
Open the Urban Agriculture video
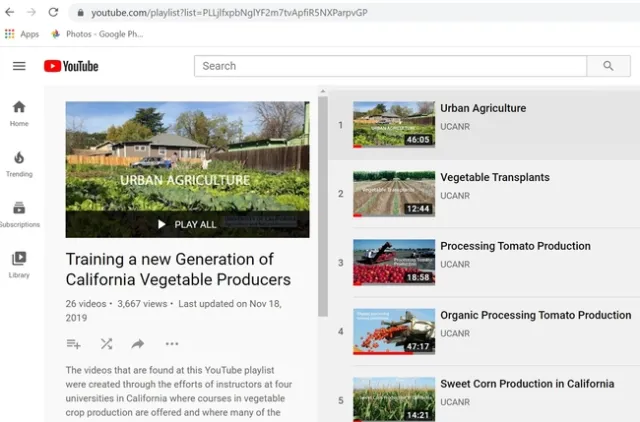pos(483,108)
